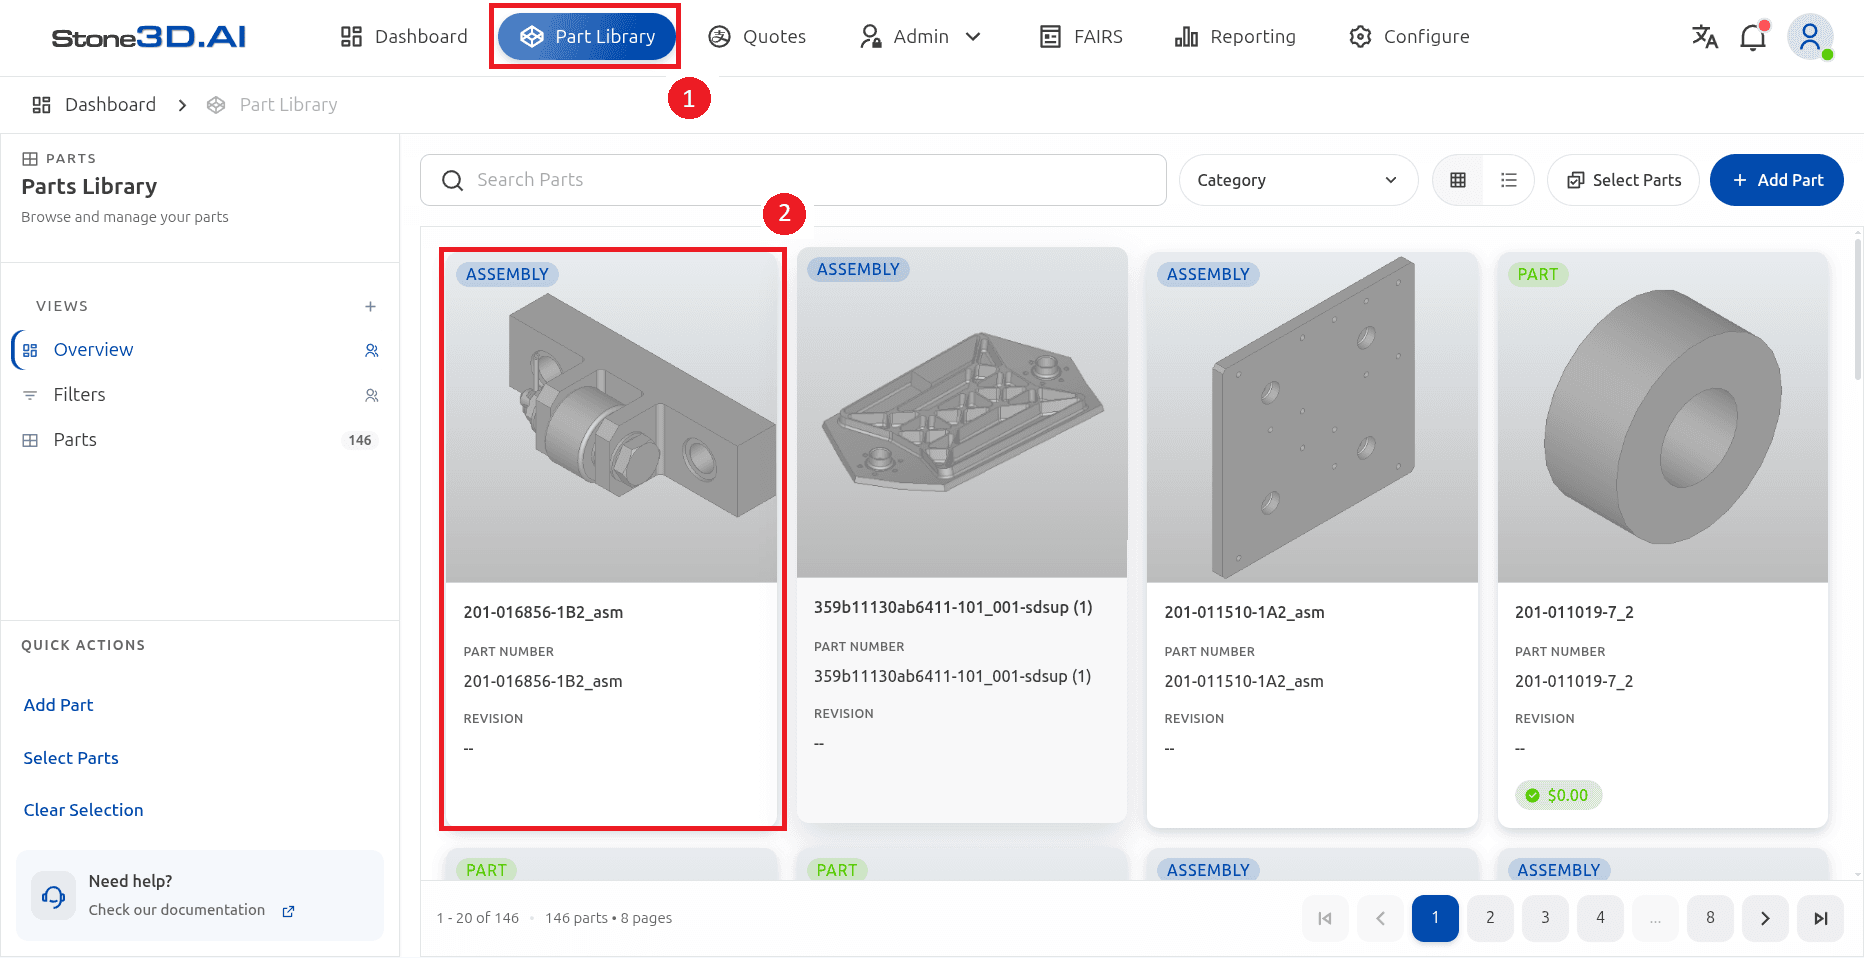Switch to list view layout
This screenshot has width=1864, height=958.
1509,180
